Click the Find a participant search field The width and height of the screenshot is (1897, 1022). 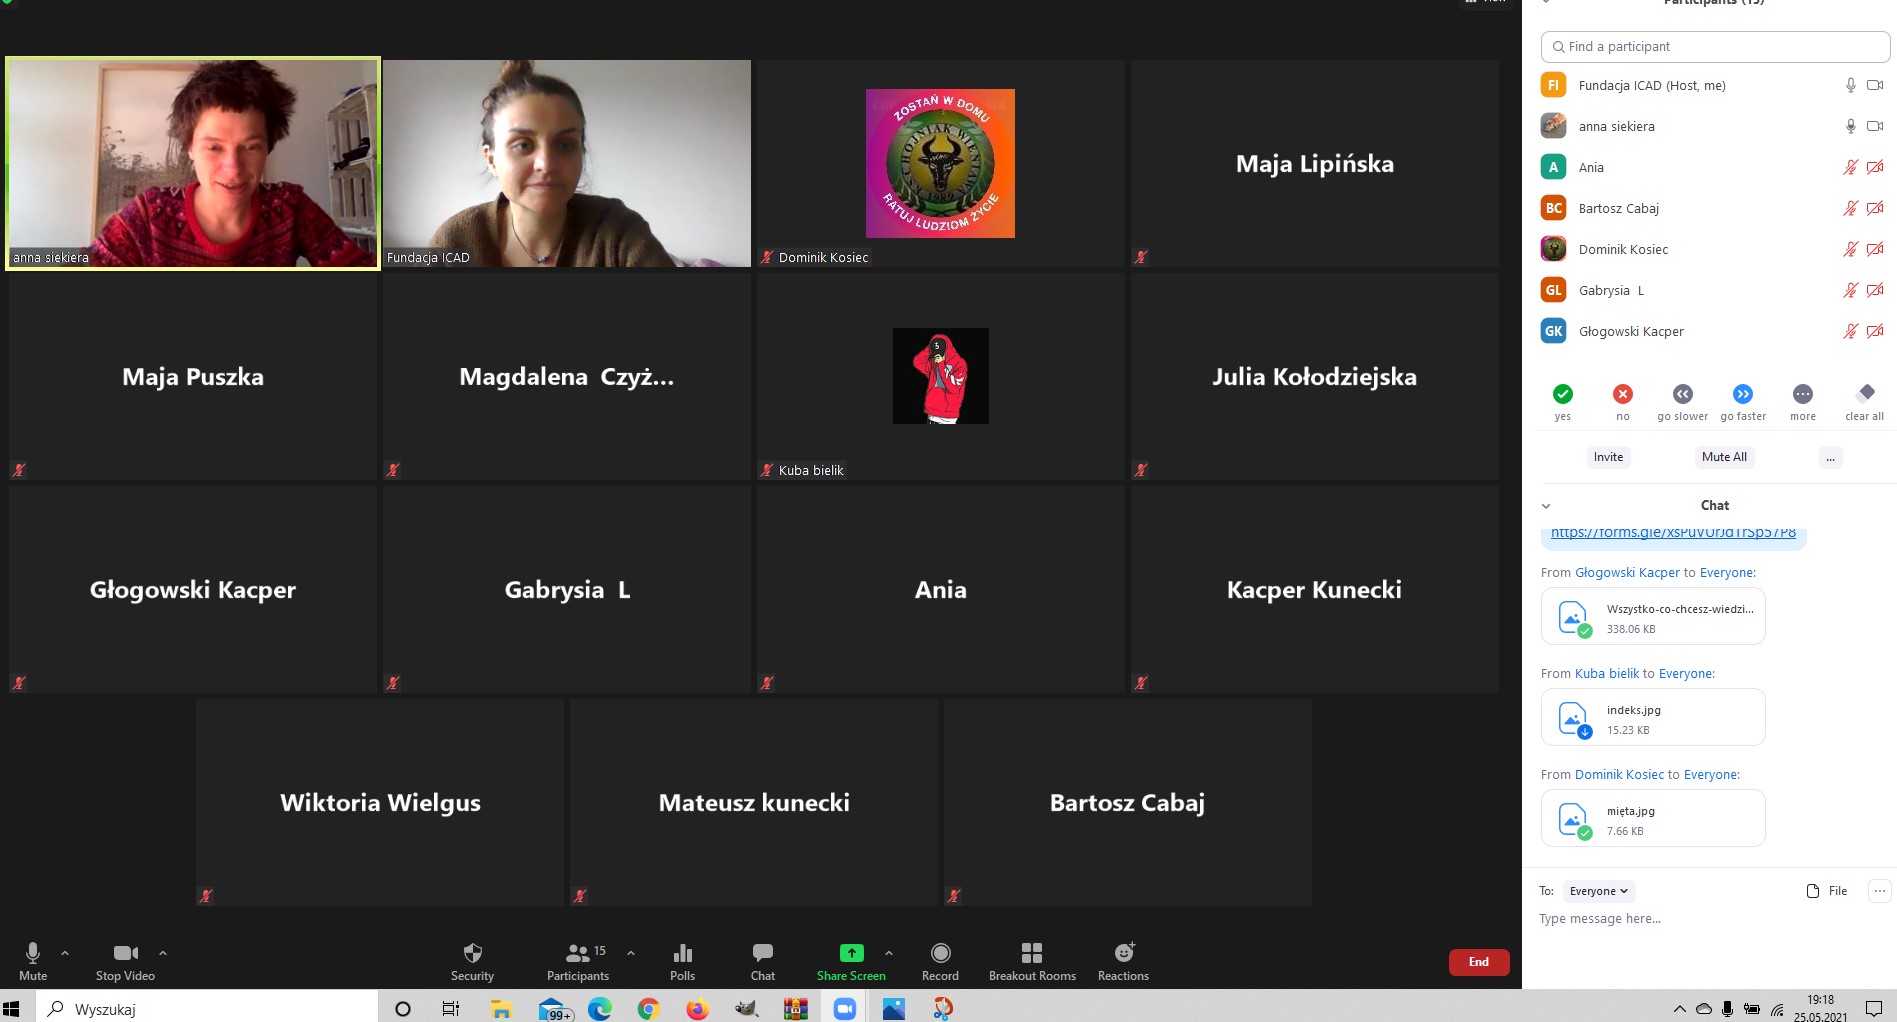coord(1715,47)
